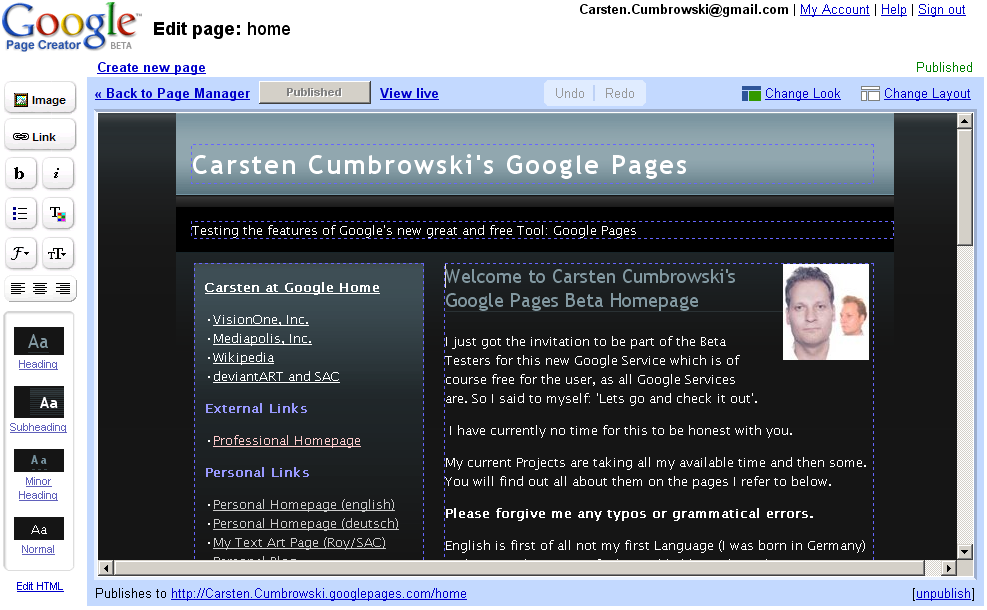This screenshot has width=987, height=610.
Task: Click Sign out link
Action: point(942,9)
